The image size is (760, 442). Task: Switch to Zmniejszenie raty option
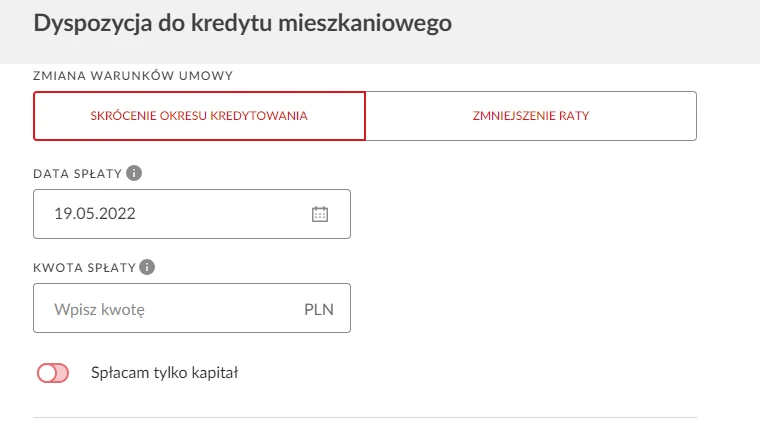click(530, 116)
